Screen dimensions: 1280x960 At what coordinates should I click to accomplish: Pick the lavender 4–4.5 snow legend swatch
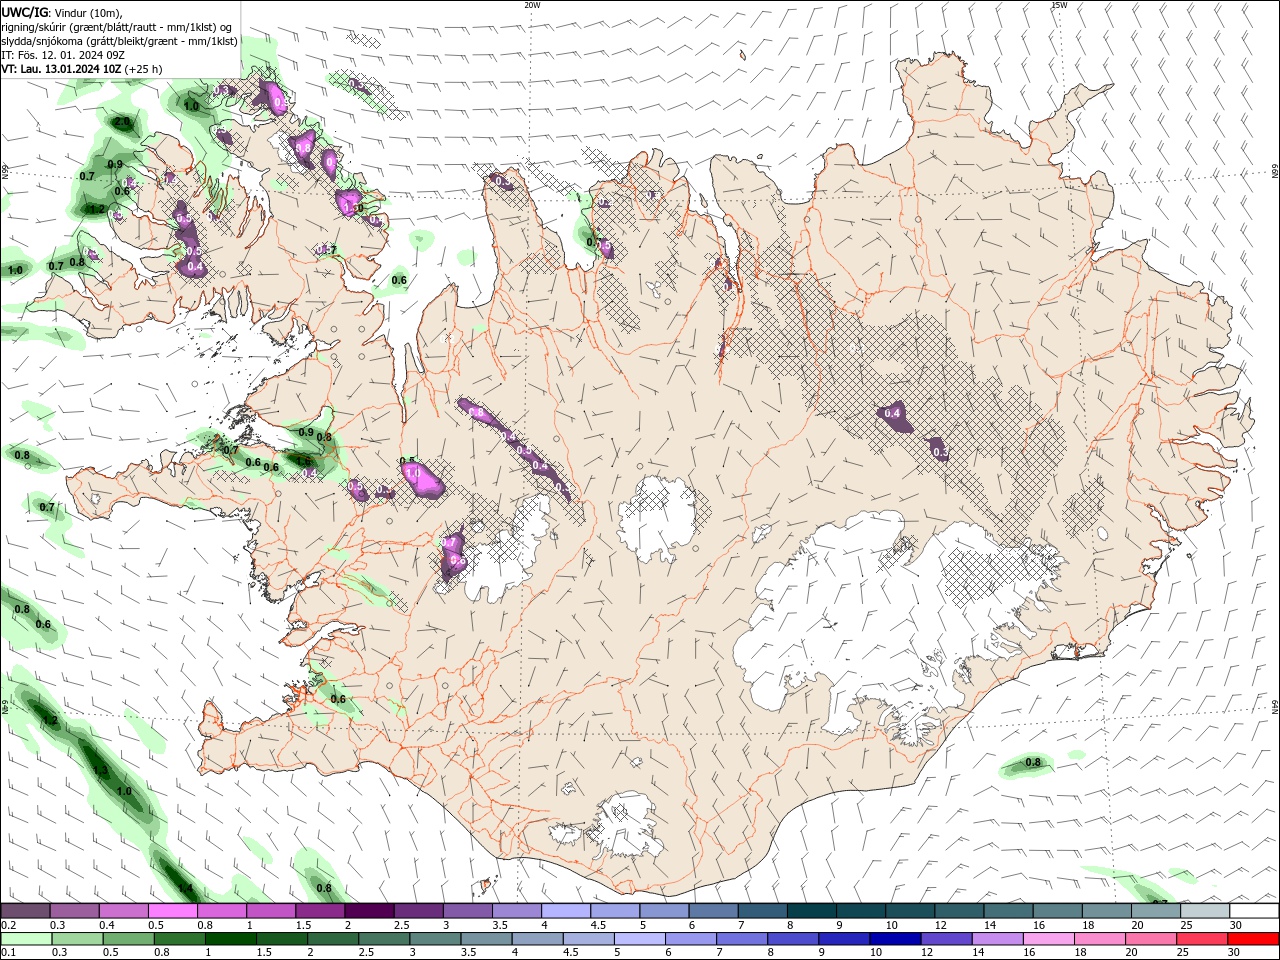[x=564, y=911]
